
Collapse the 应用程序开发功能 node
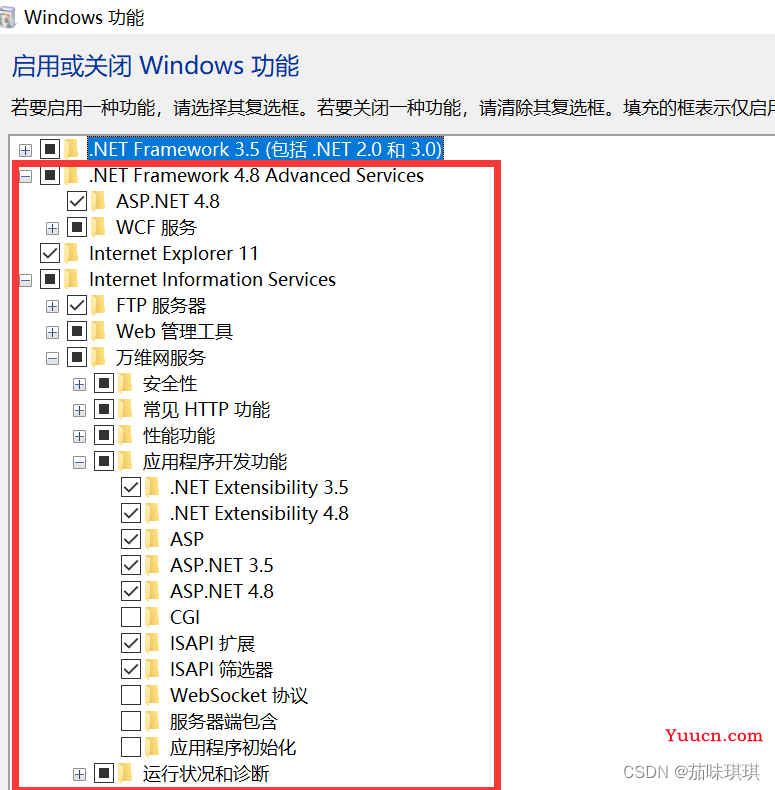(79, 463)
